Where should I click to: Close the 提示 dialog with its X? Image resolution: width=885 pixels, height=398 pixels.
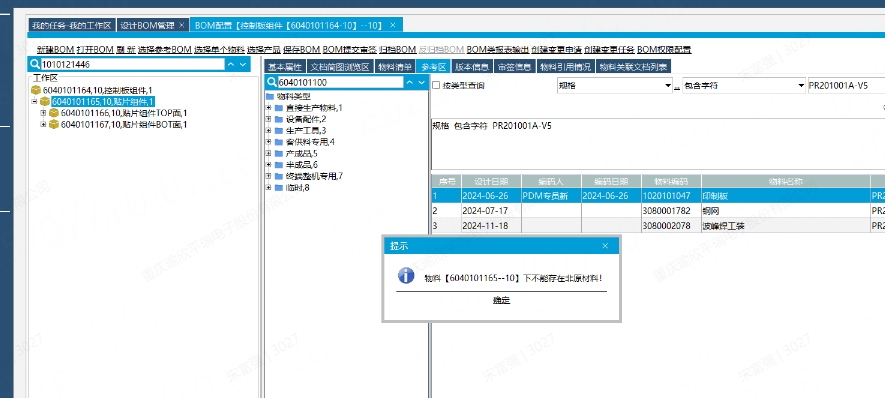pyautogui.click(x=605, y=246)
